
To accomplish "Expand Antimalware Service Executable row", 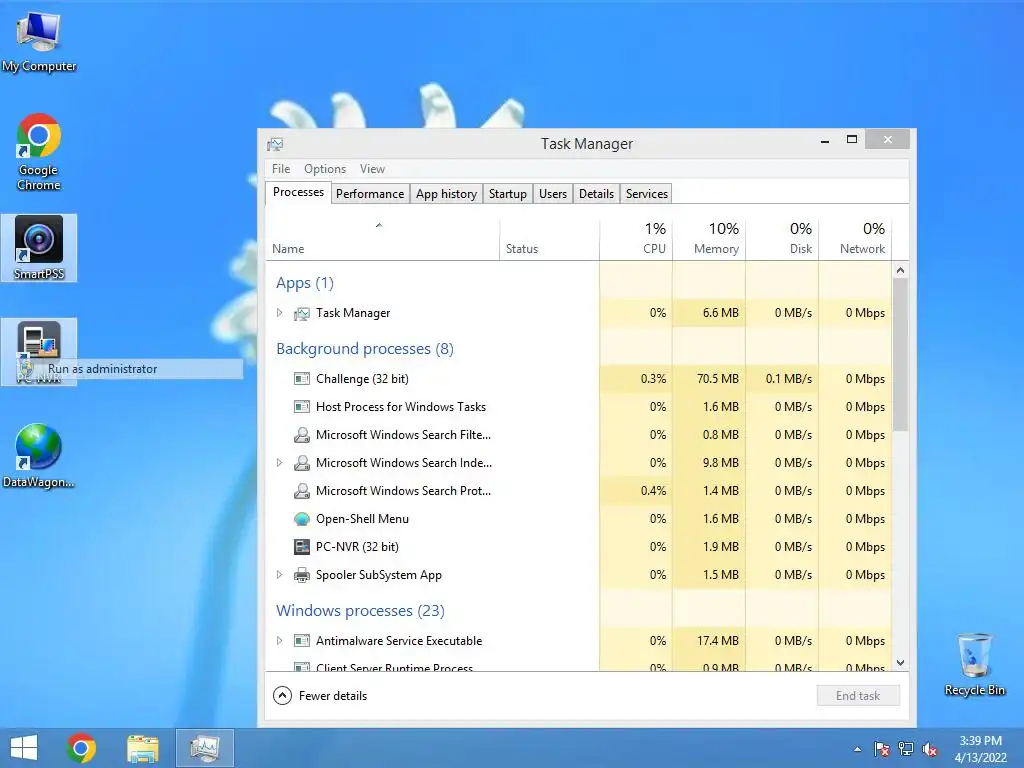I will (280, 641).
